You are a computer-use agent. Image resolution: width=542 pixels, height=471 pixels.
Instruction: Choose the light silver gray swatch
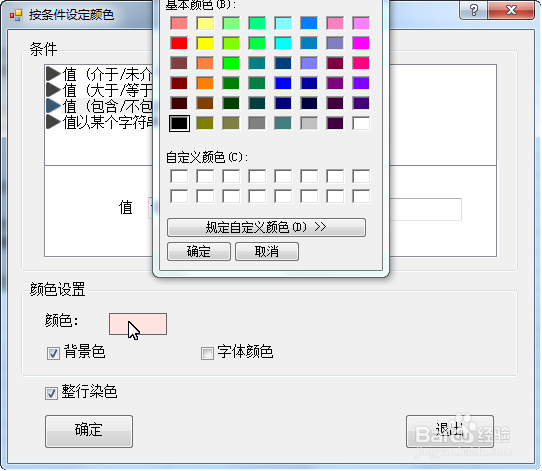(x=309, y=123)
